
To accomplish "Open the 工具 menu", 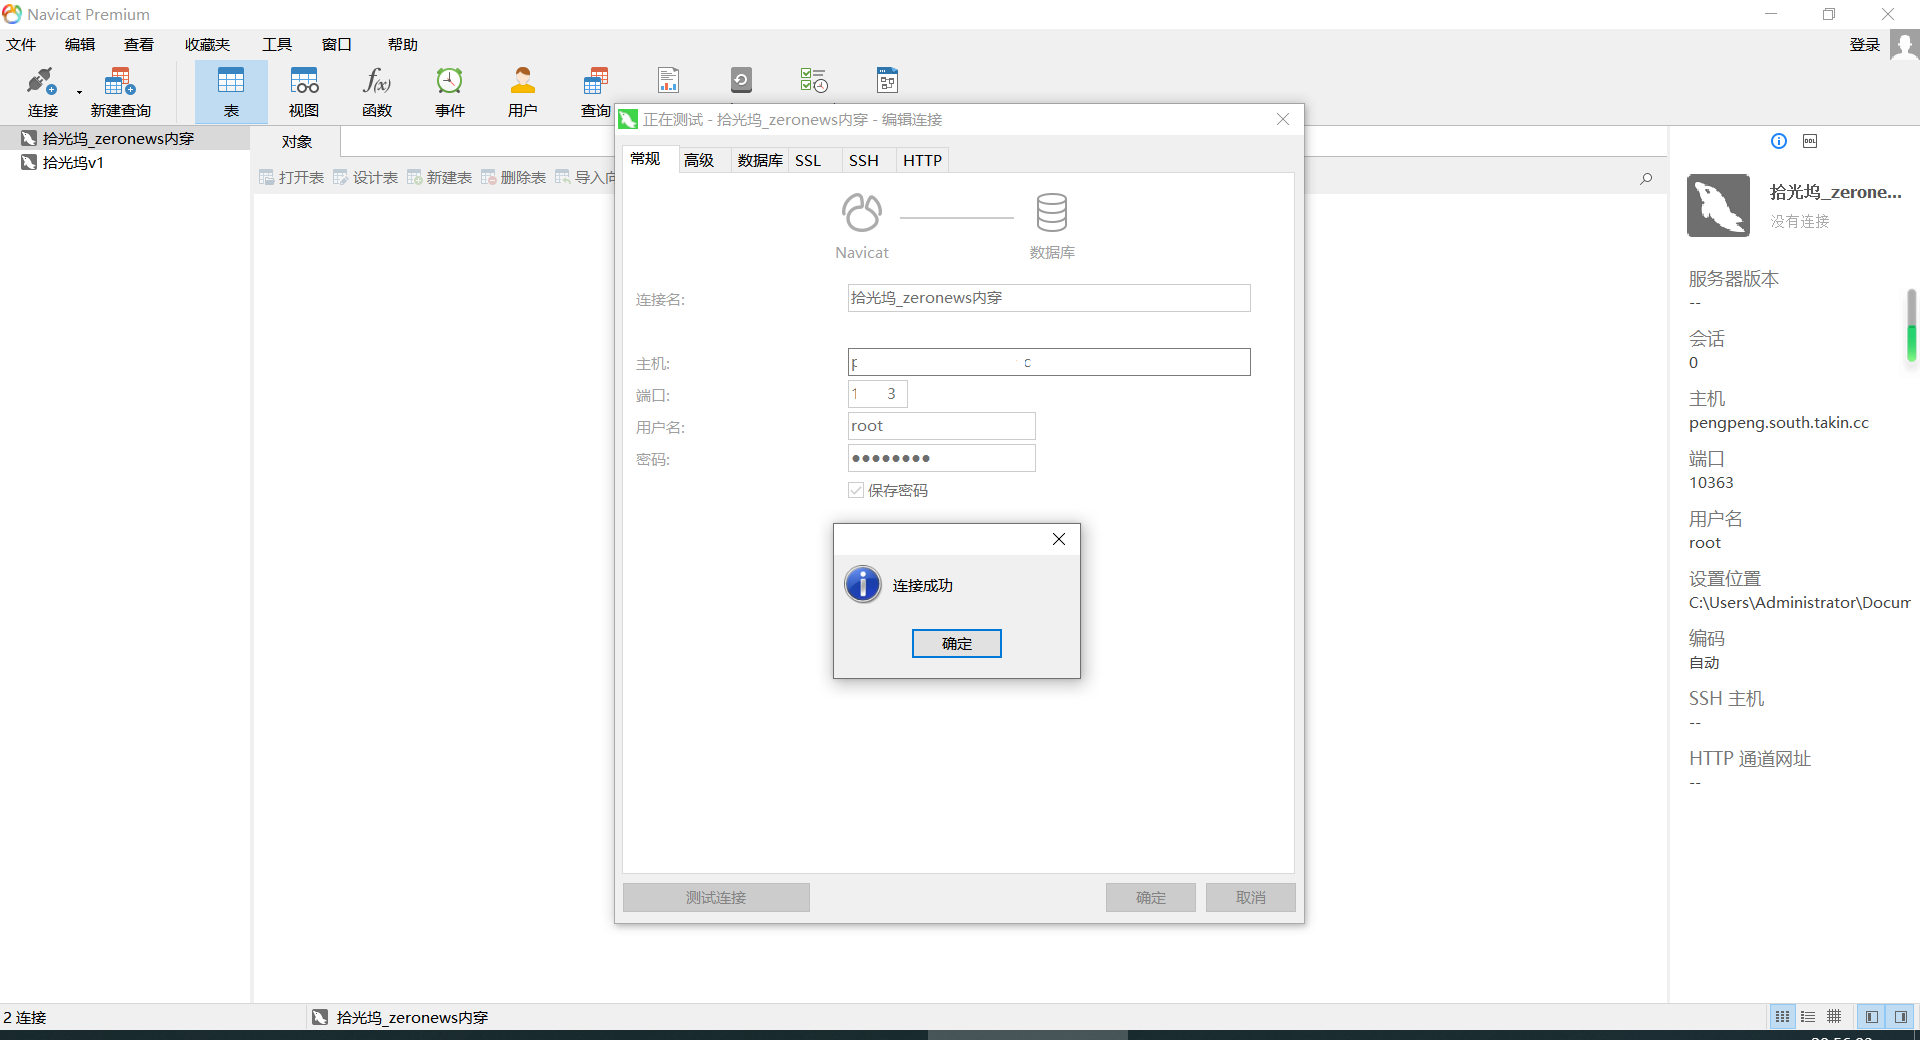I will pyautogui.click(x=277, y=45).
